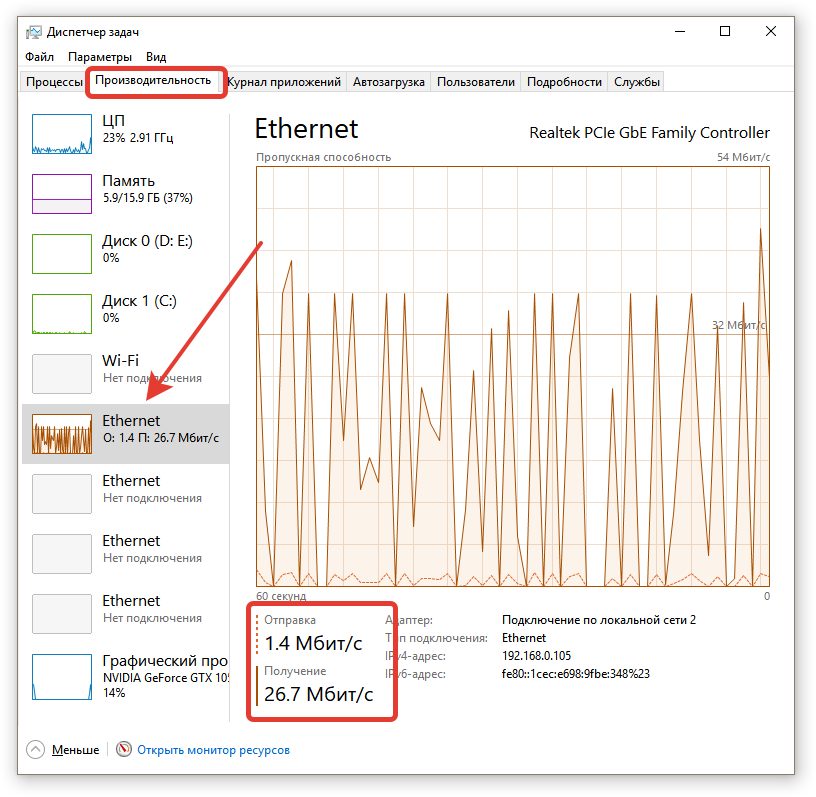Click the Wi-Fi adapter graph icon

click(61, 373)
